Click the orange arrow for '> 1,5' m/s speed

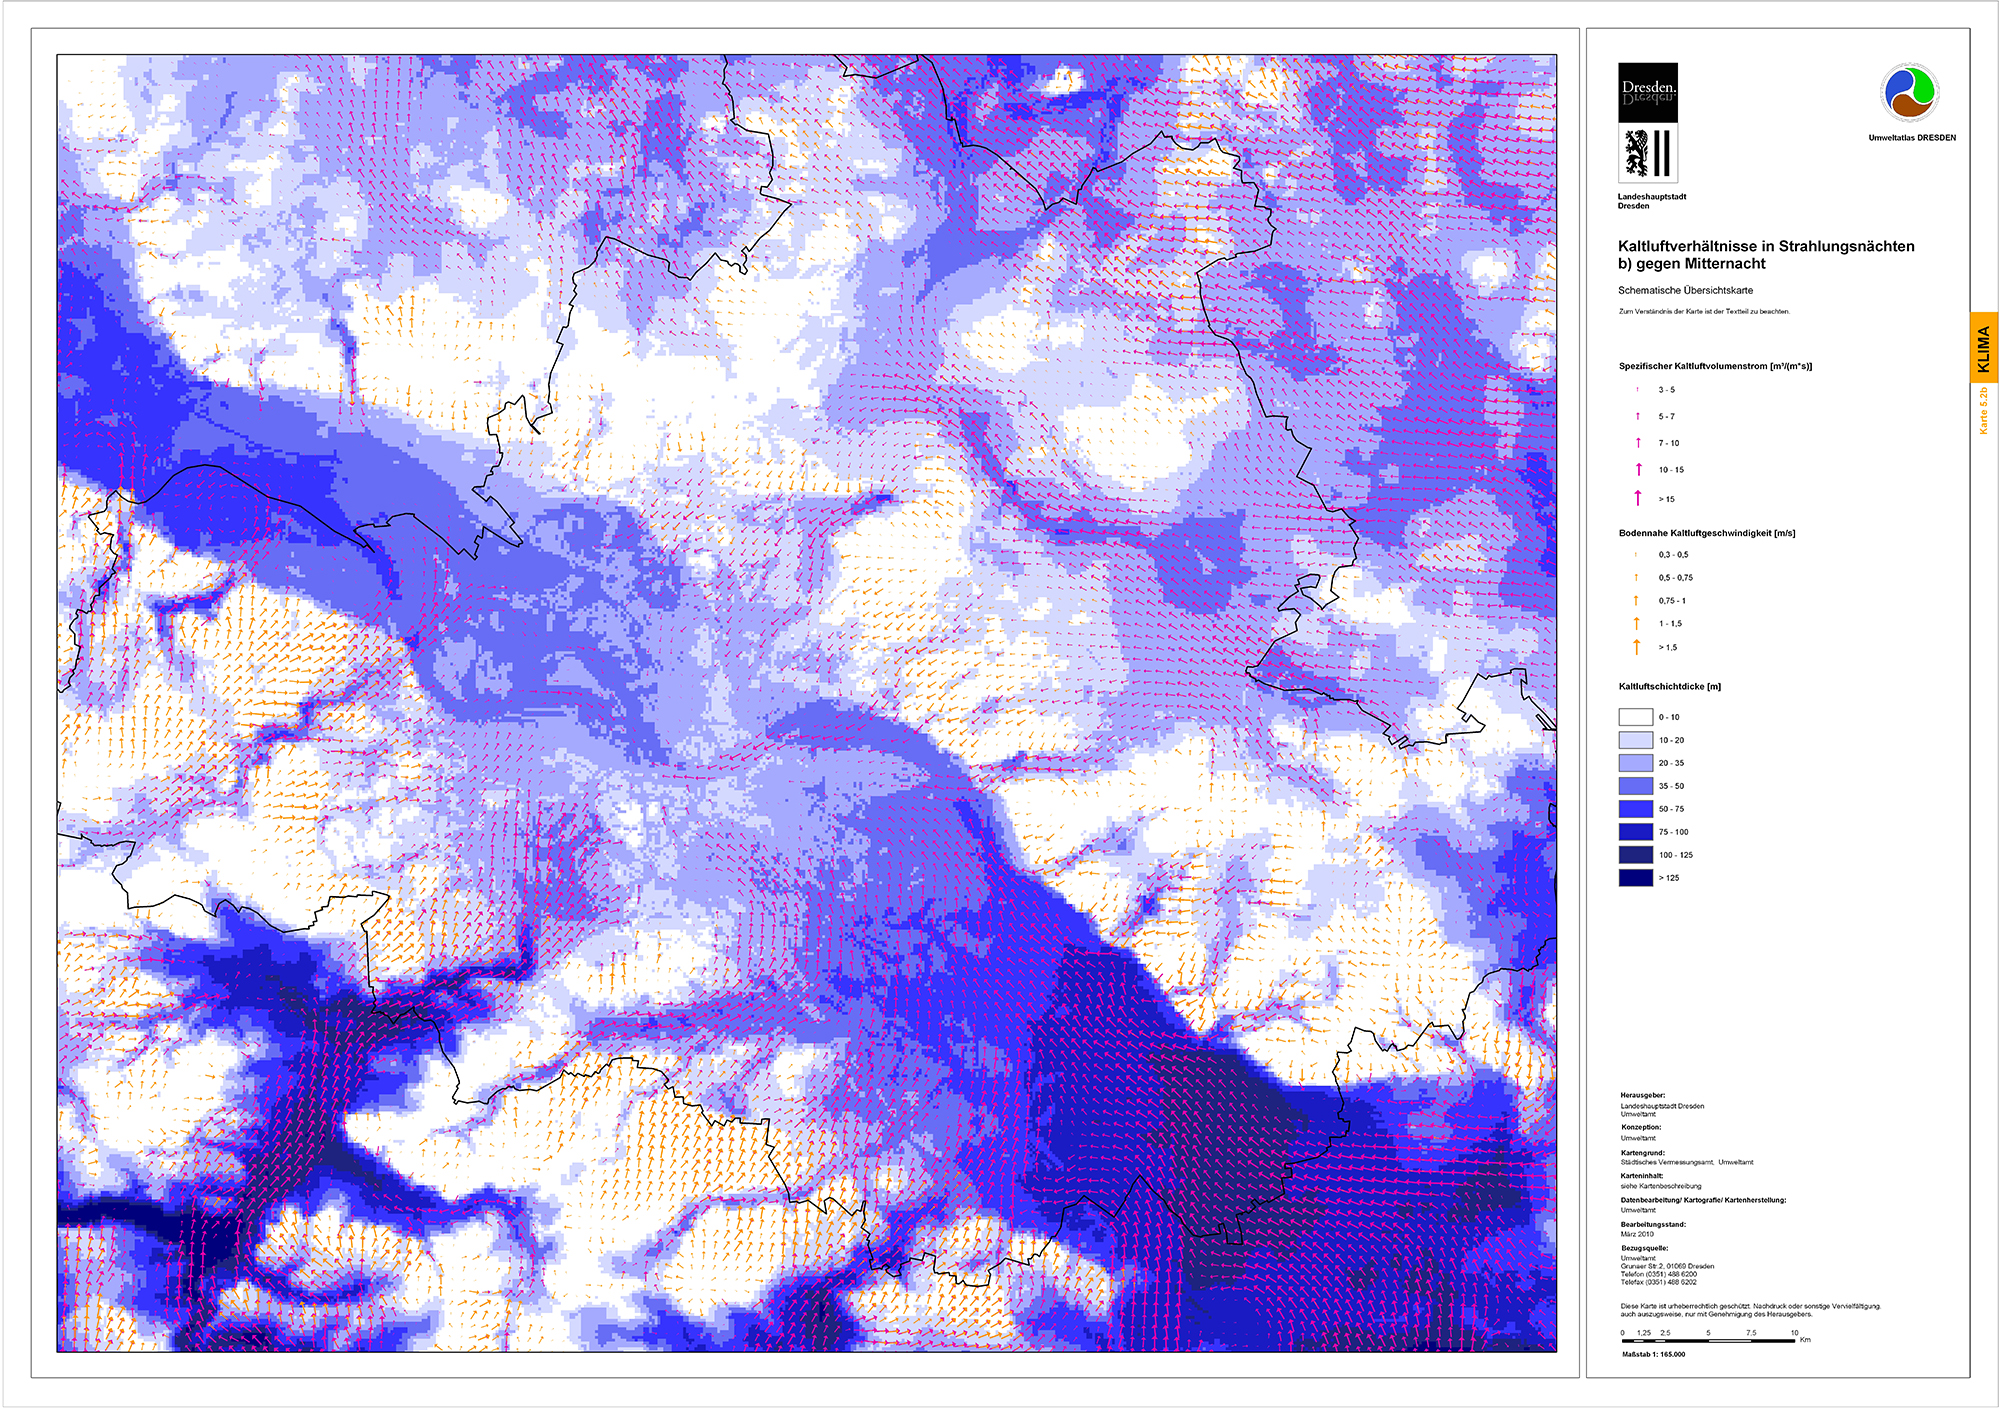coord(1637,647)
